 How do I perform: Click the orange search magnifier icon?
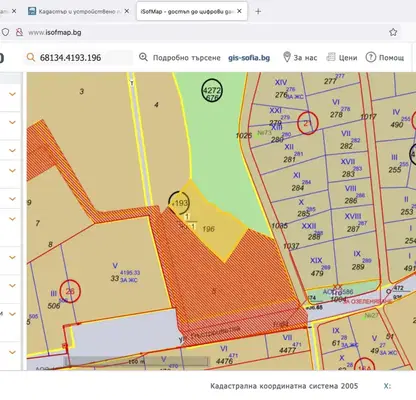tap(31, 58)
